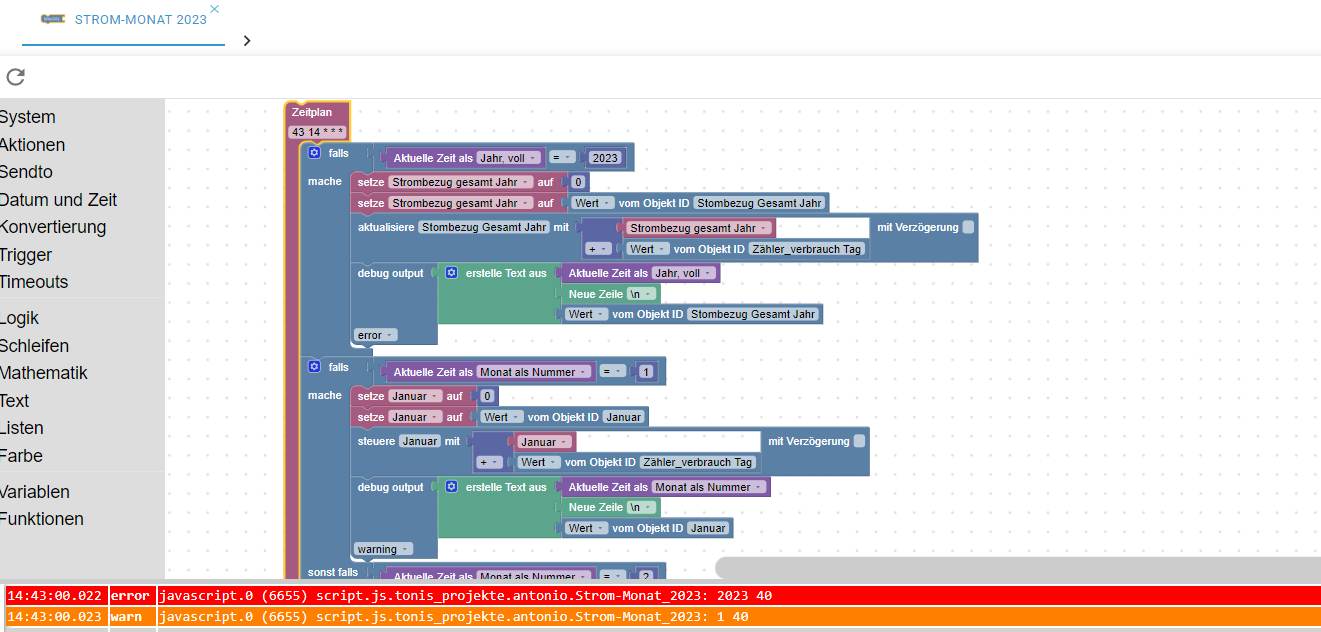Open the Aktionen block category

(32, 145)
